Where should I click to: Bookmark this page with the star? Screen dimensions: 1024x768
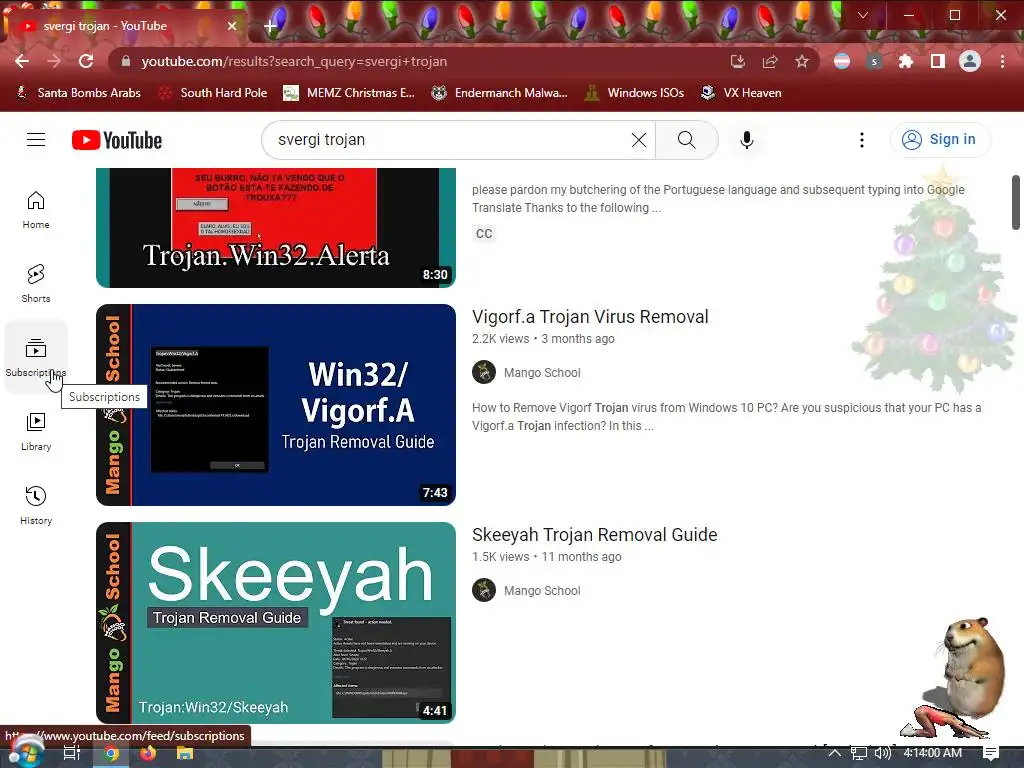[802, 61]
